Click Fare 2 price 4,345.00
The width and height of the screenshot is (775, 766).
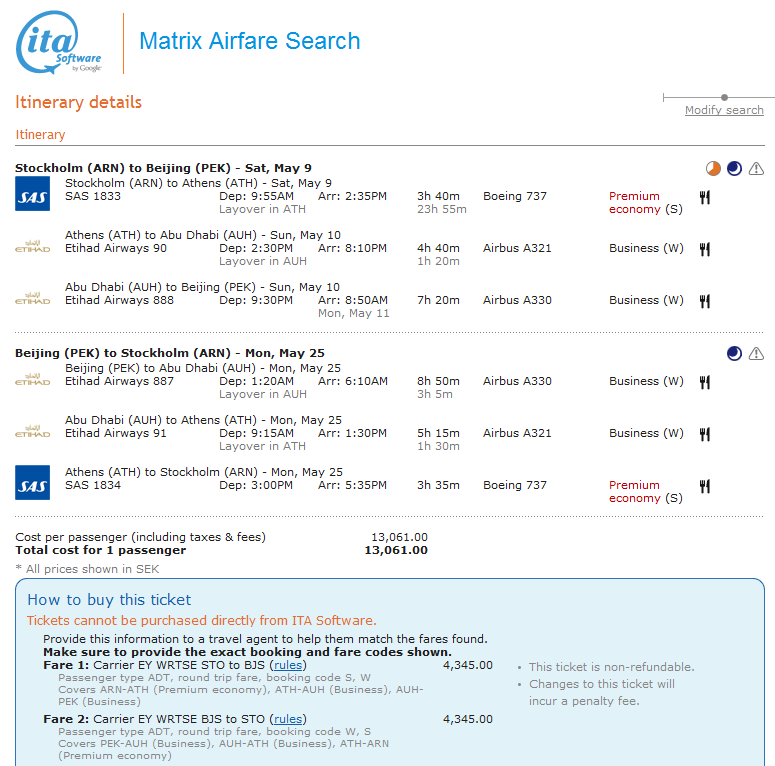(x=468, y=719)
